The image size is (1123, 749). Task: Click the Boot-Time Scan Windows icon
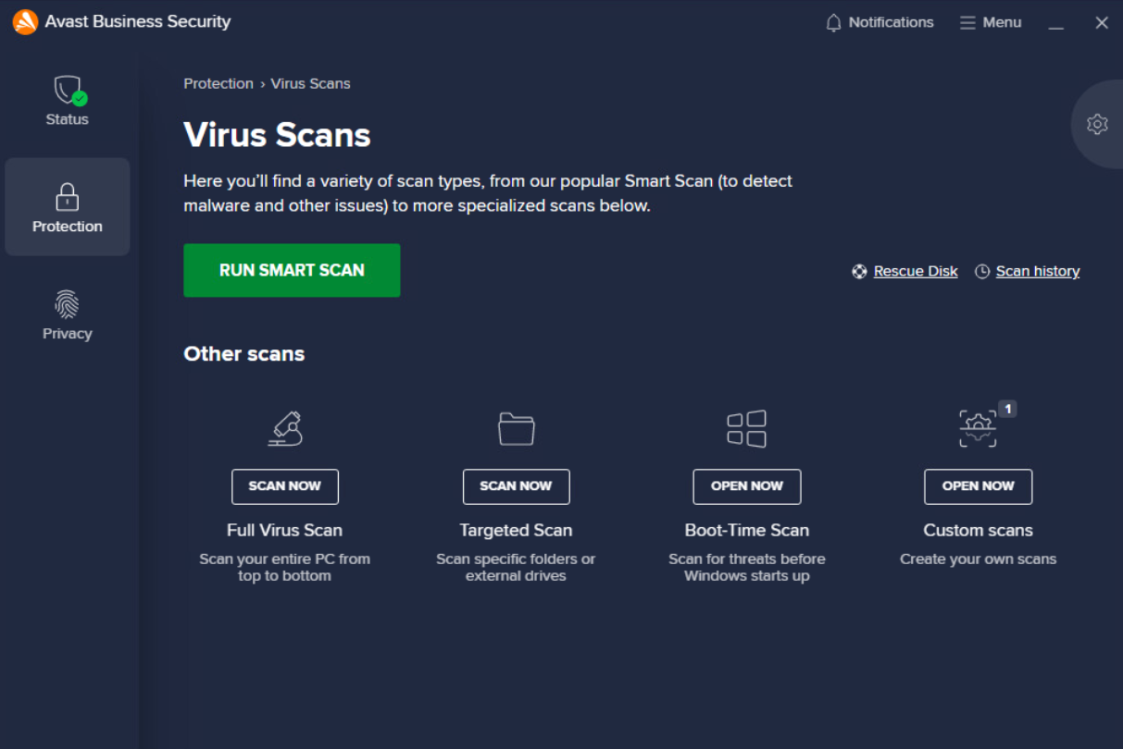click(x=747, y=428)
